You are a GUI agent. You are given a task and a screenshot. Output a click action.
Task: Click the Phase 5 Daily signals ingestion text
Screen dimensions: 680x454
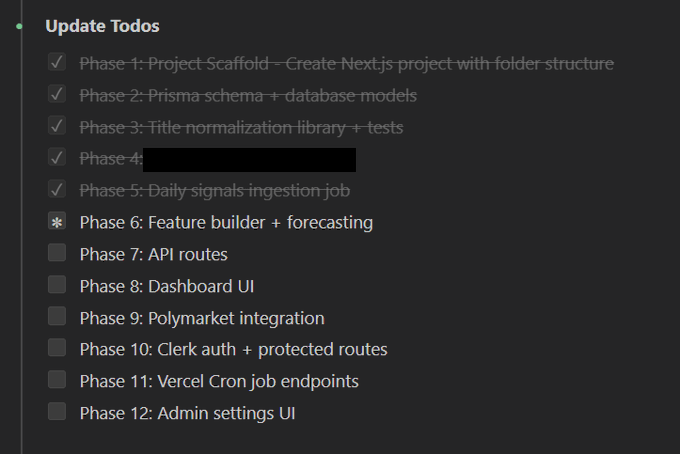[x=214, y=190]
